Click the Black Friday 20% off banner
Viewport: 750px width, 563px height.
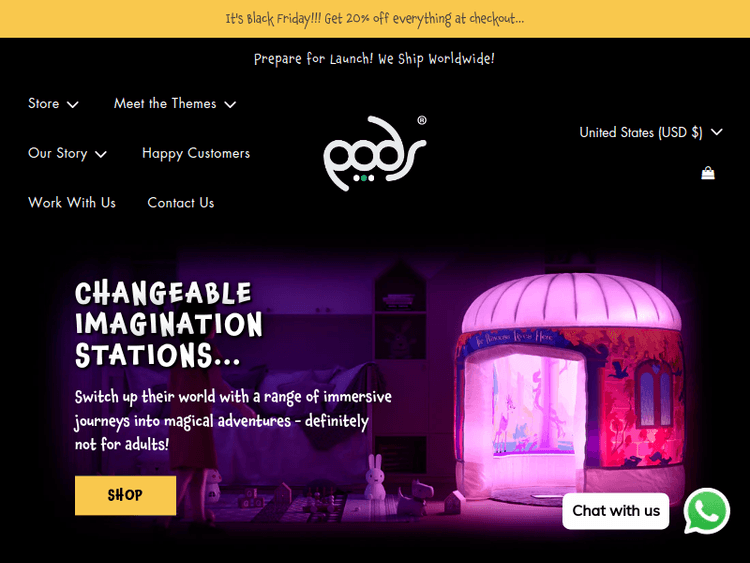pos(375,19)
